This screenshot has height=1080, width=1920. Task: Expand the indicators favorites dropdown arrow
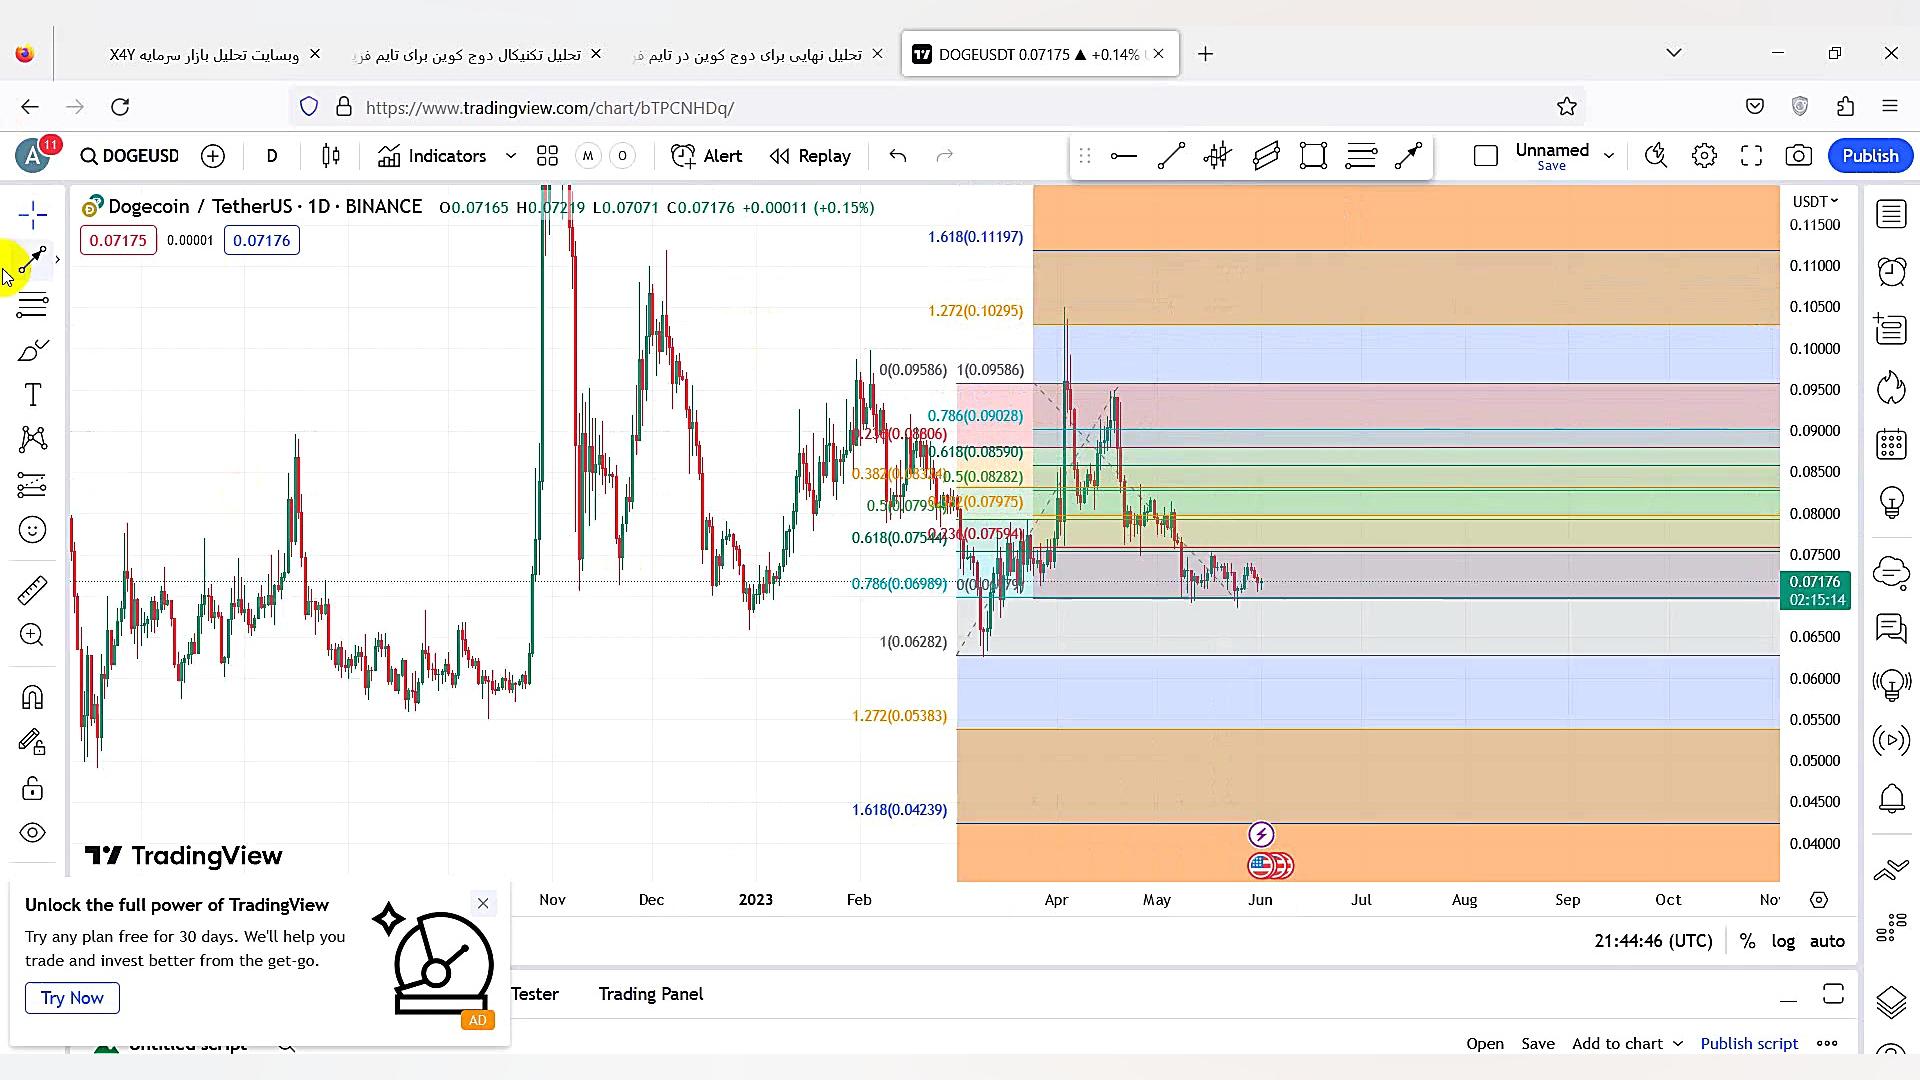click(511, 156)
